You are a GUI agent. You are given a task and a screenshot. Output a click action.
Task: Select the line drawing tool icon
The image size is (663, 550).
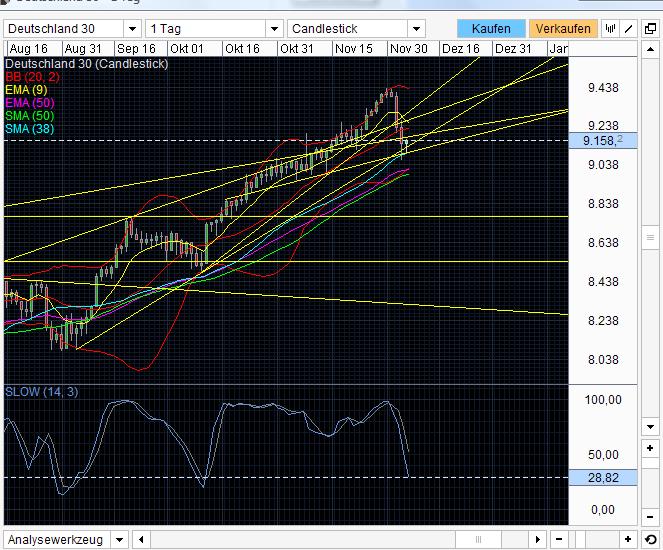pyautogui.click(x=628, y=29)
